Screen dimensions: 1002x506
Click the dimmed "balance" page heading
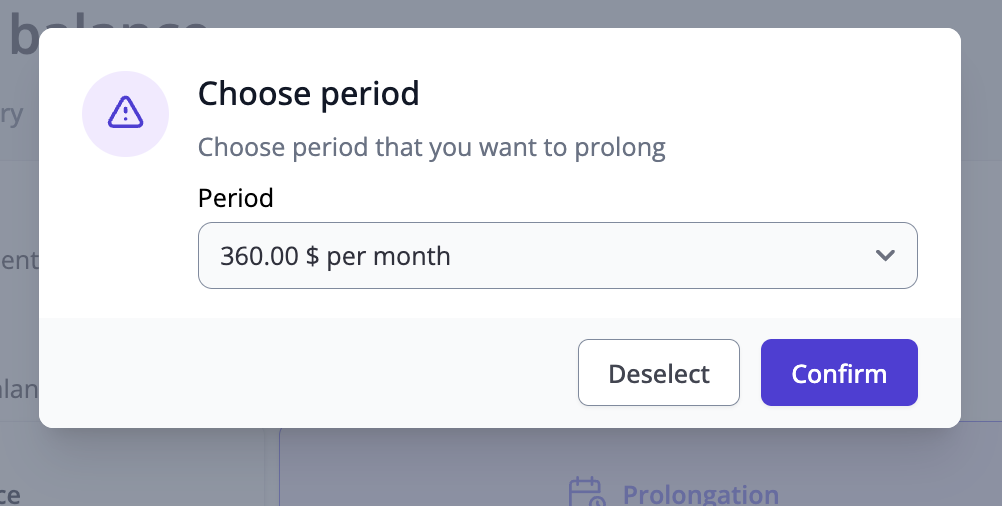[110, 30]
